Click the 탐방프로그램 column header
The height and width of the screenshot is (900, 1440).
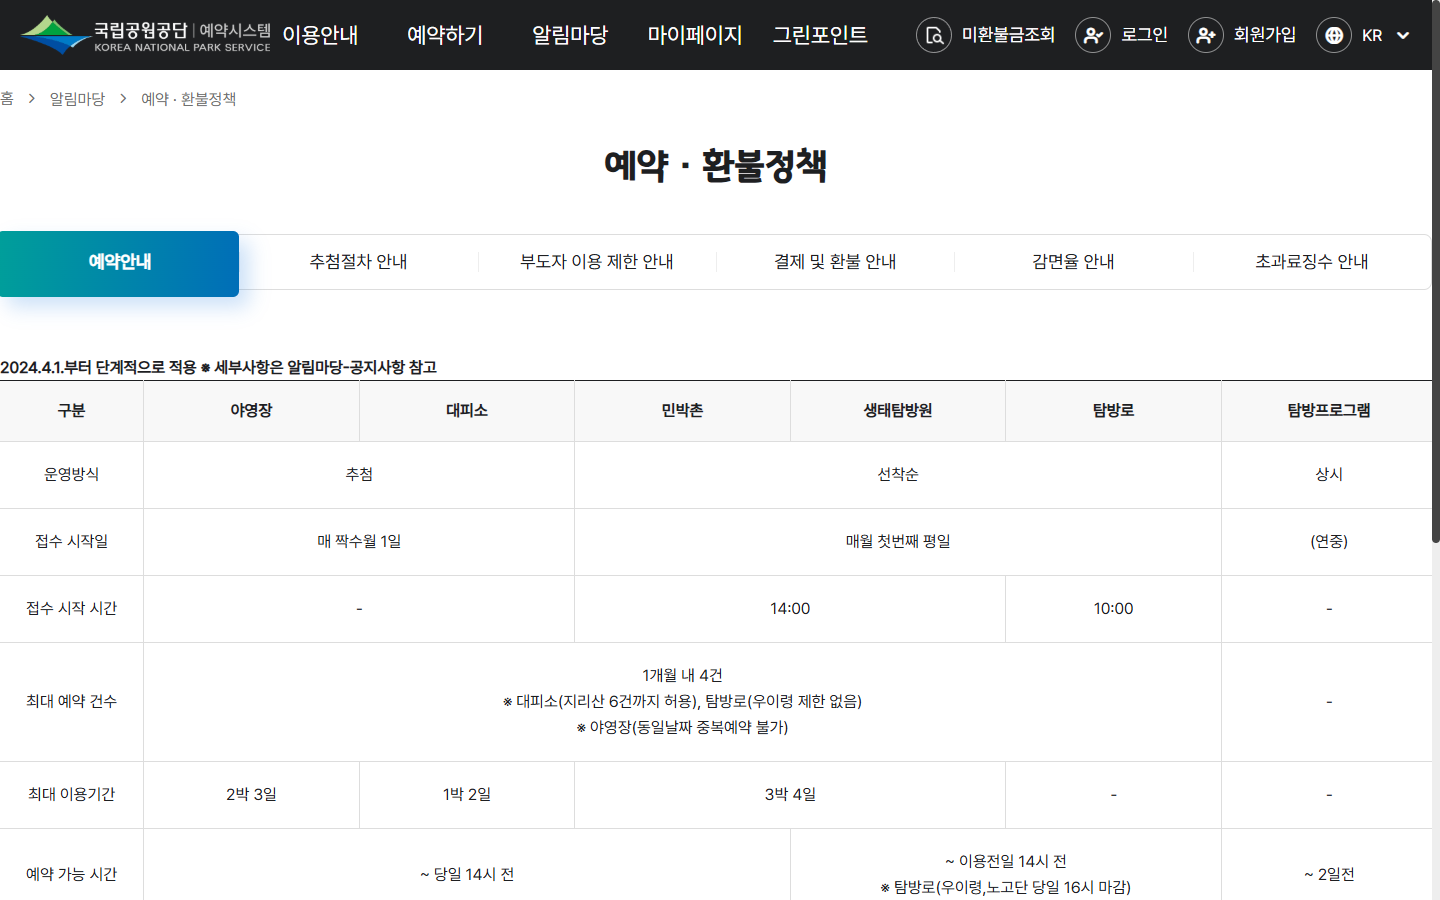(1329, 411)
